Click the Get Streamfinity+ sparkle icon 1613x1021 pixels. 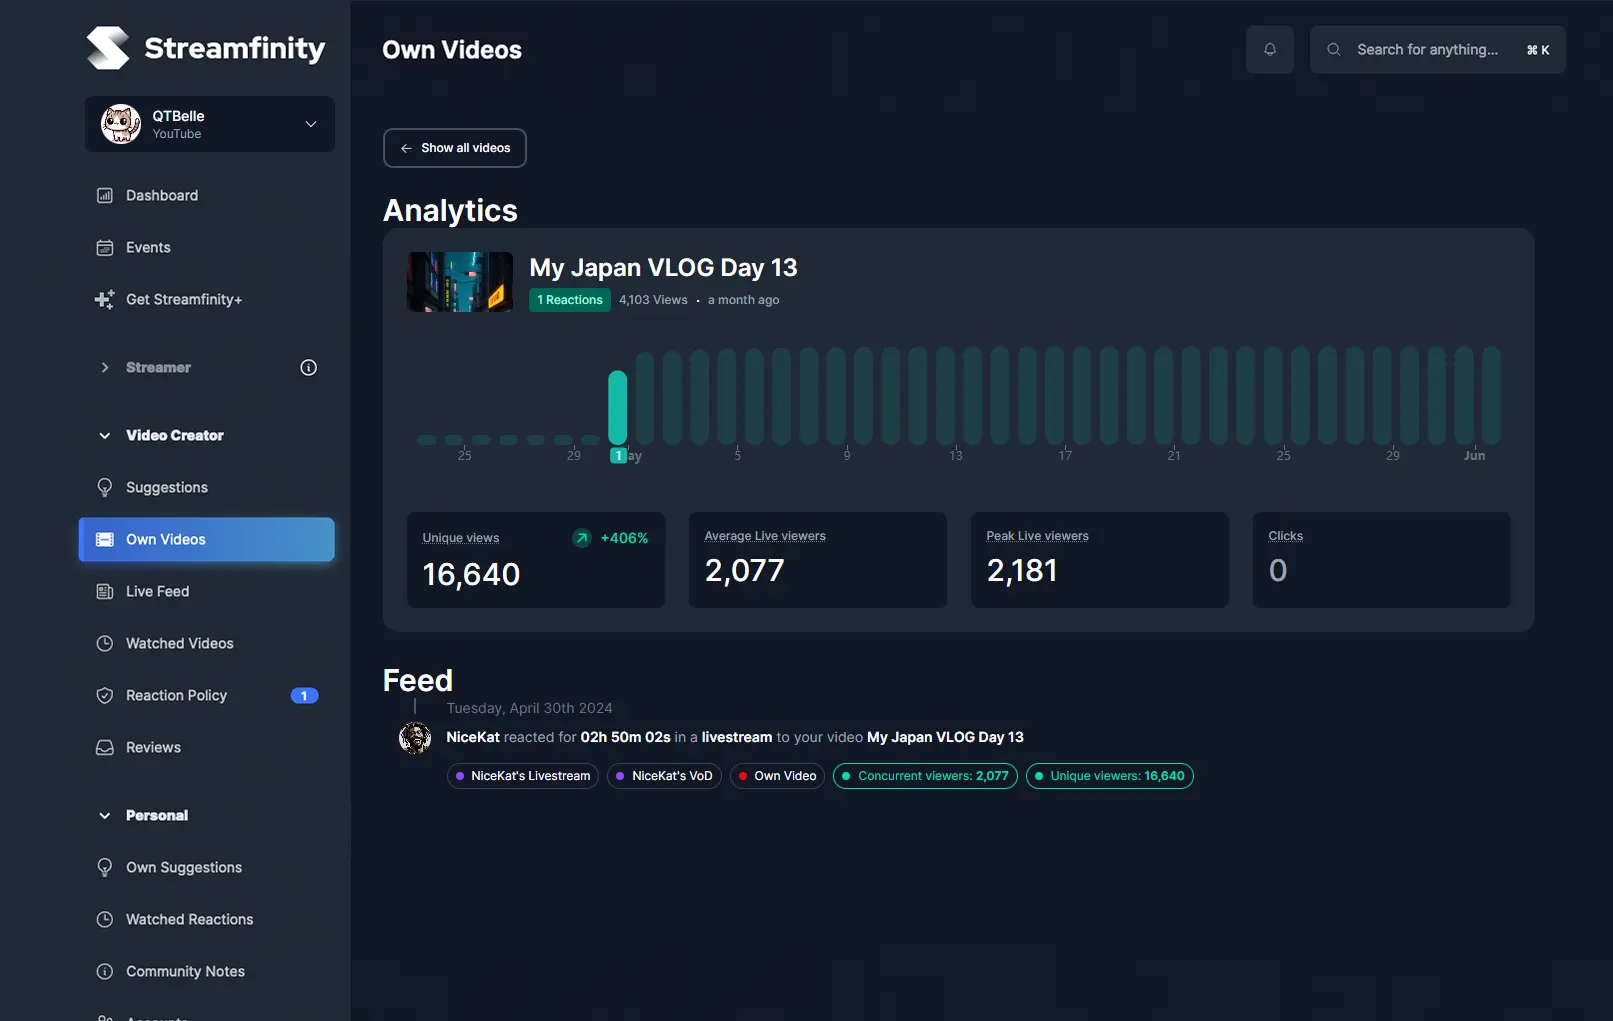104,299
